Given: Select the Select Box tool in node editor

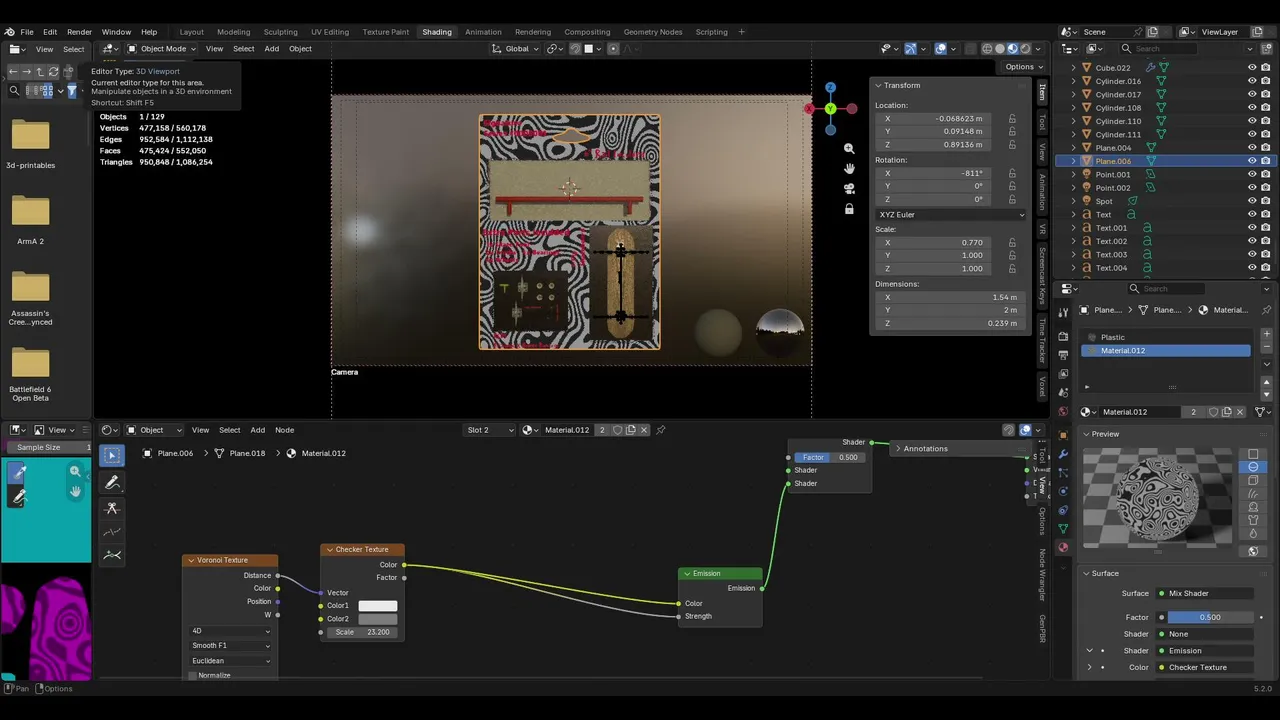Looking at the screenshot, I should coord(112,456).
